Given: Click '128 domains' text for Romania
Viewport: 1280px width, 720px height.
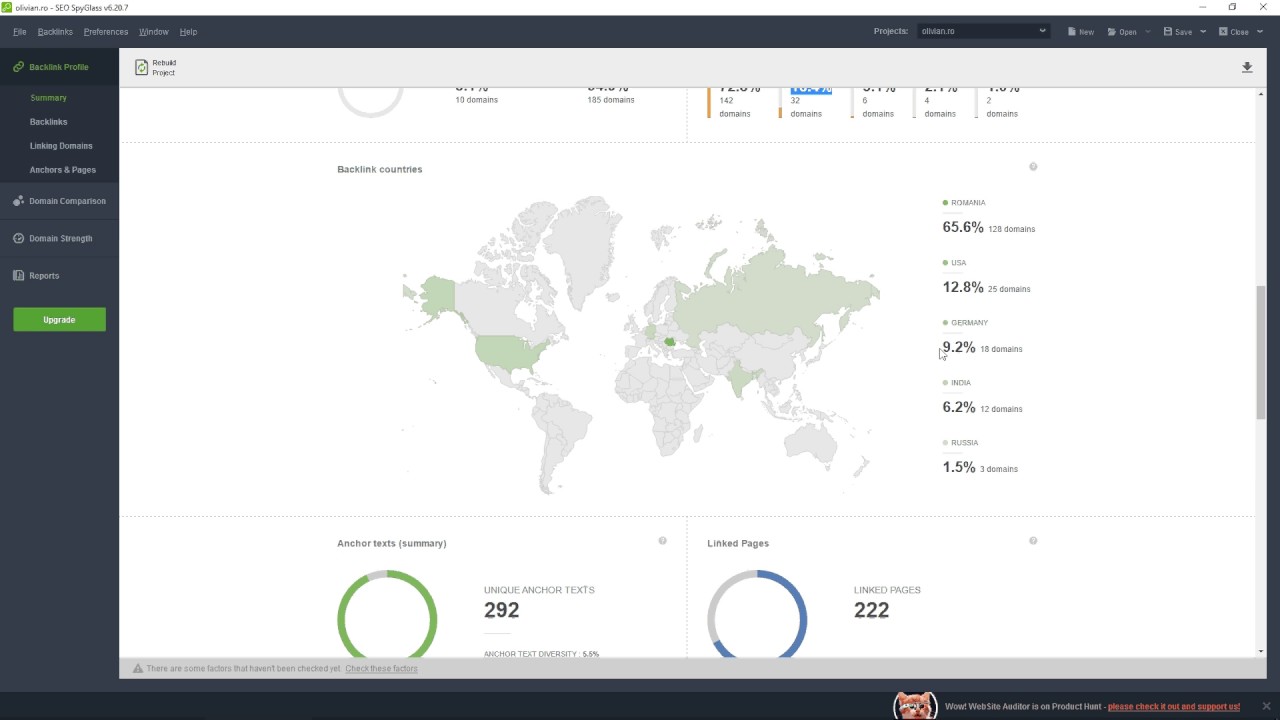Looking at the screenshot, I should coord(1012,229).
